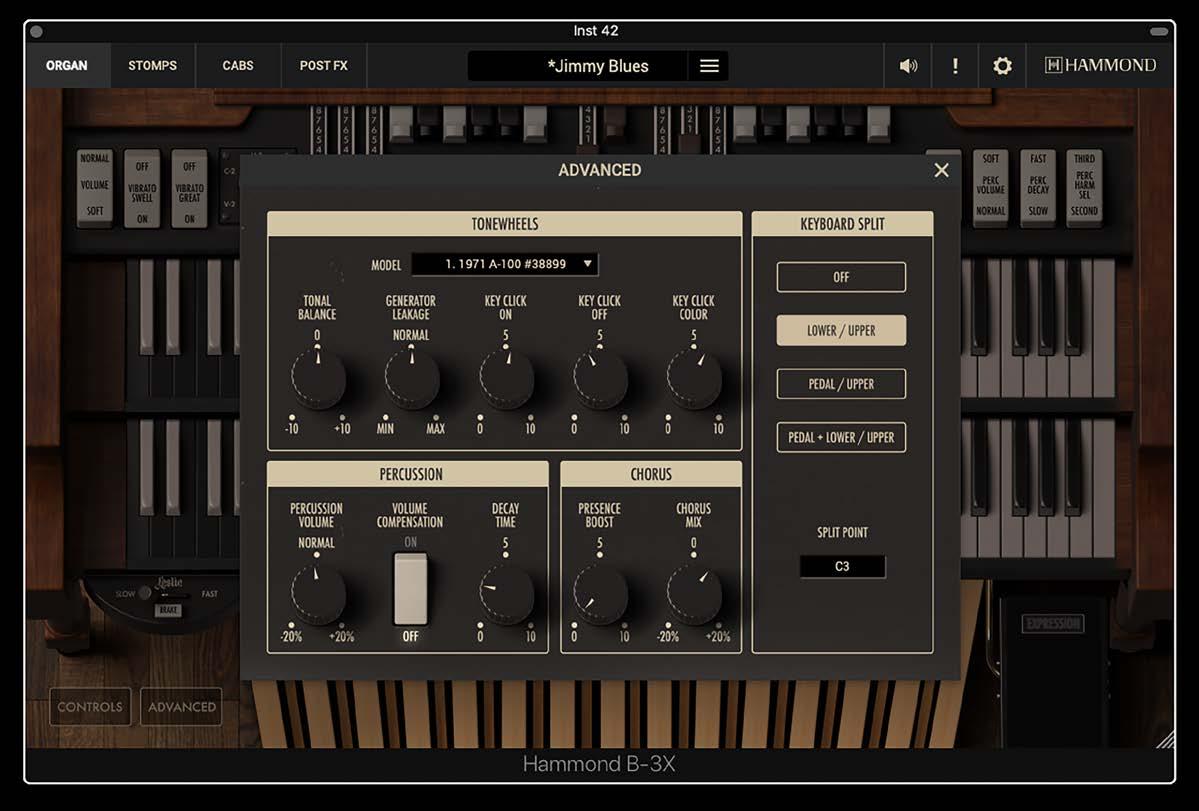
Task: Set keyboard split to OFF
Action: click(841, 277)
